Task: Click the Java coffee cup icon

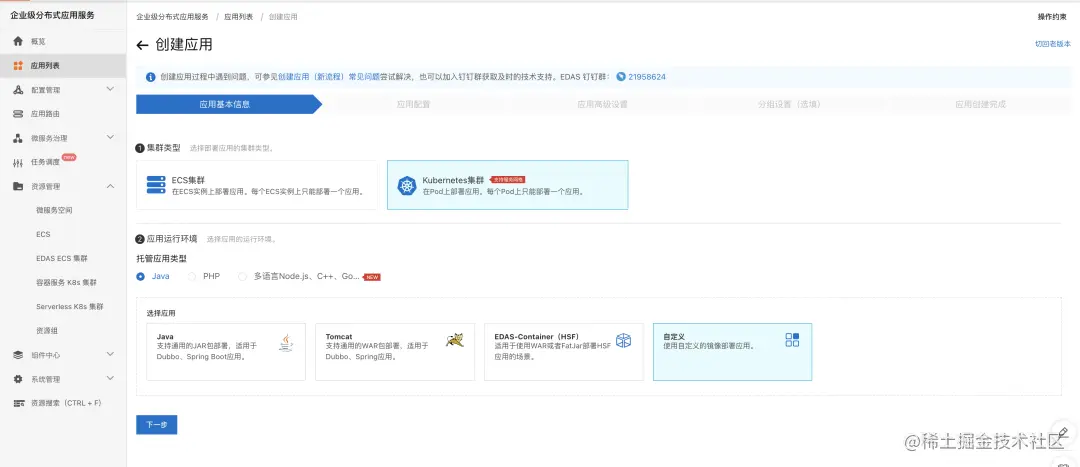Action: [x=286, y=343]
